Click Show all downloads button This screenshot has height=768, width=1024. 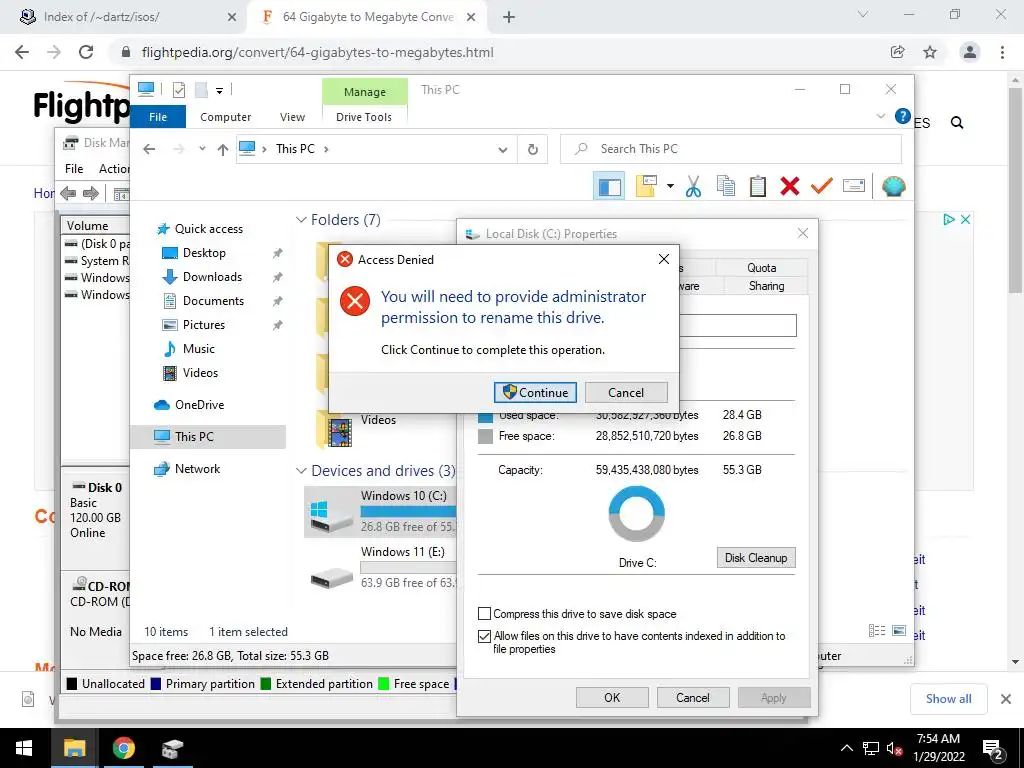click(x=948, y=699)
